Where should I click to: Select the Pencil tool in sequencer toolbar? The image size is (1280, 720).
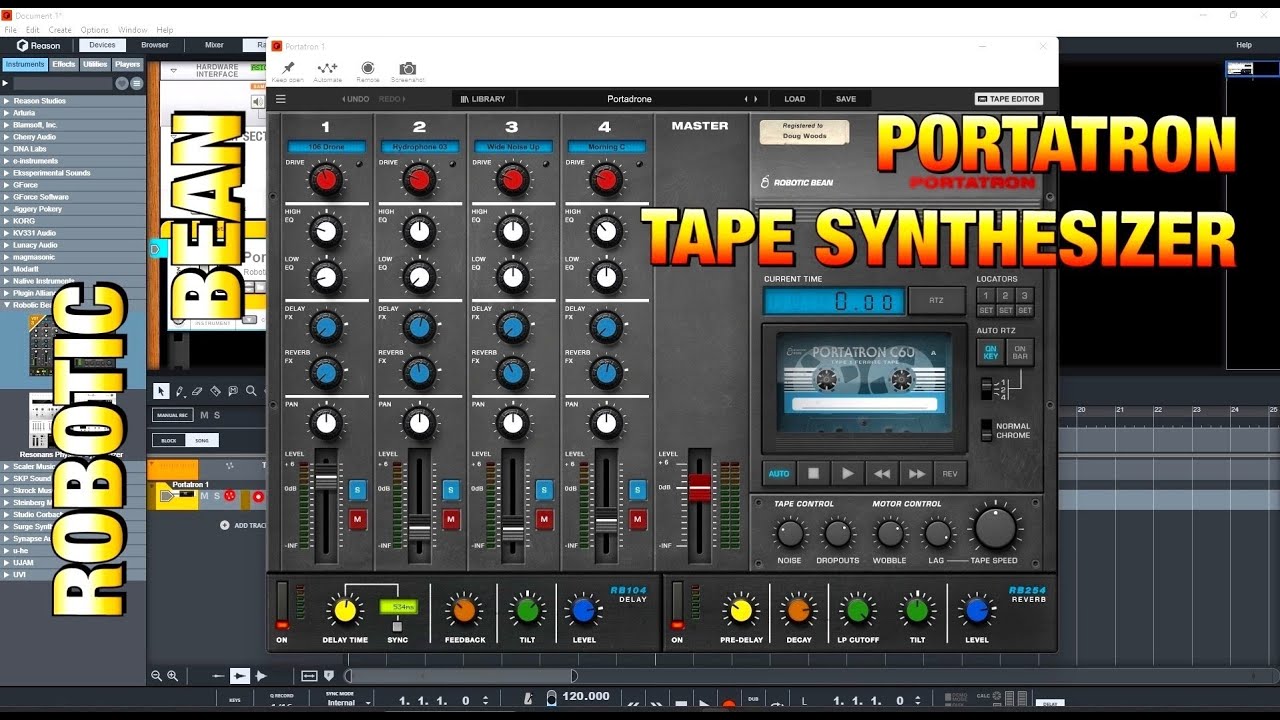coord(179,391)
